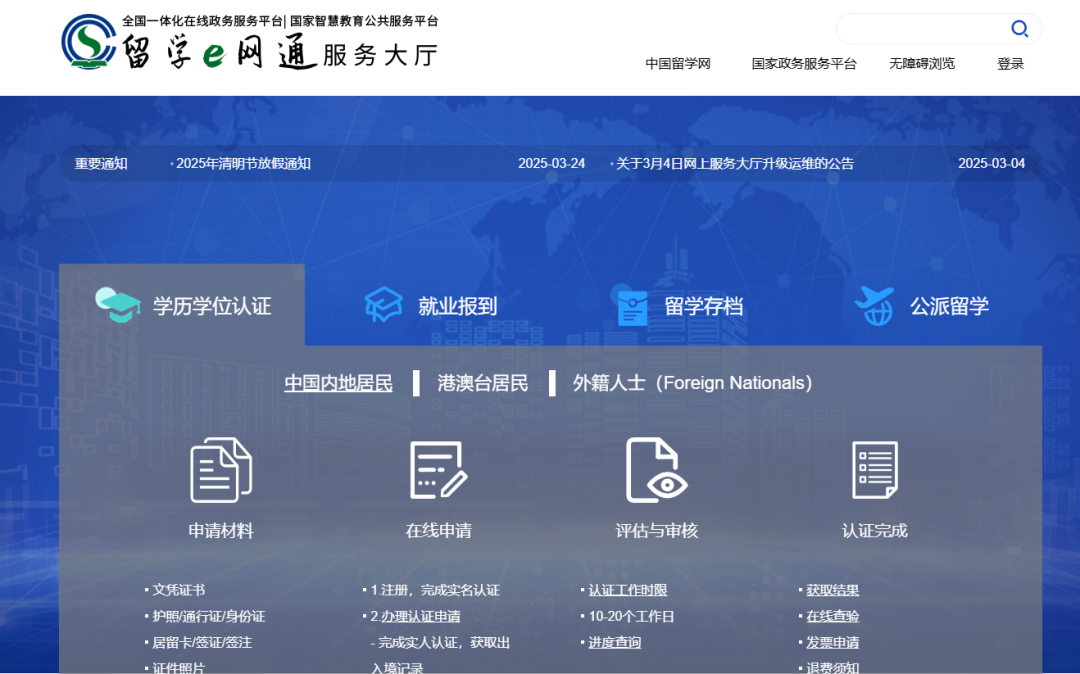This screenshot has height=674, width=1080.
Task: Switch to the 外籍人士 (Foreign Nationals) tab
Action: point(690,382)
